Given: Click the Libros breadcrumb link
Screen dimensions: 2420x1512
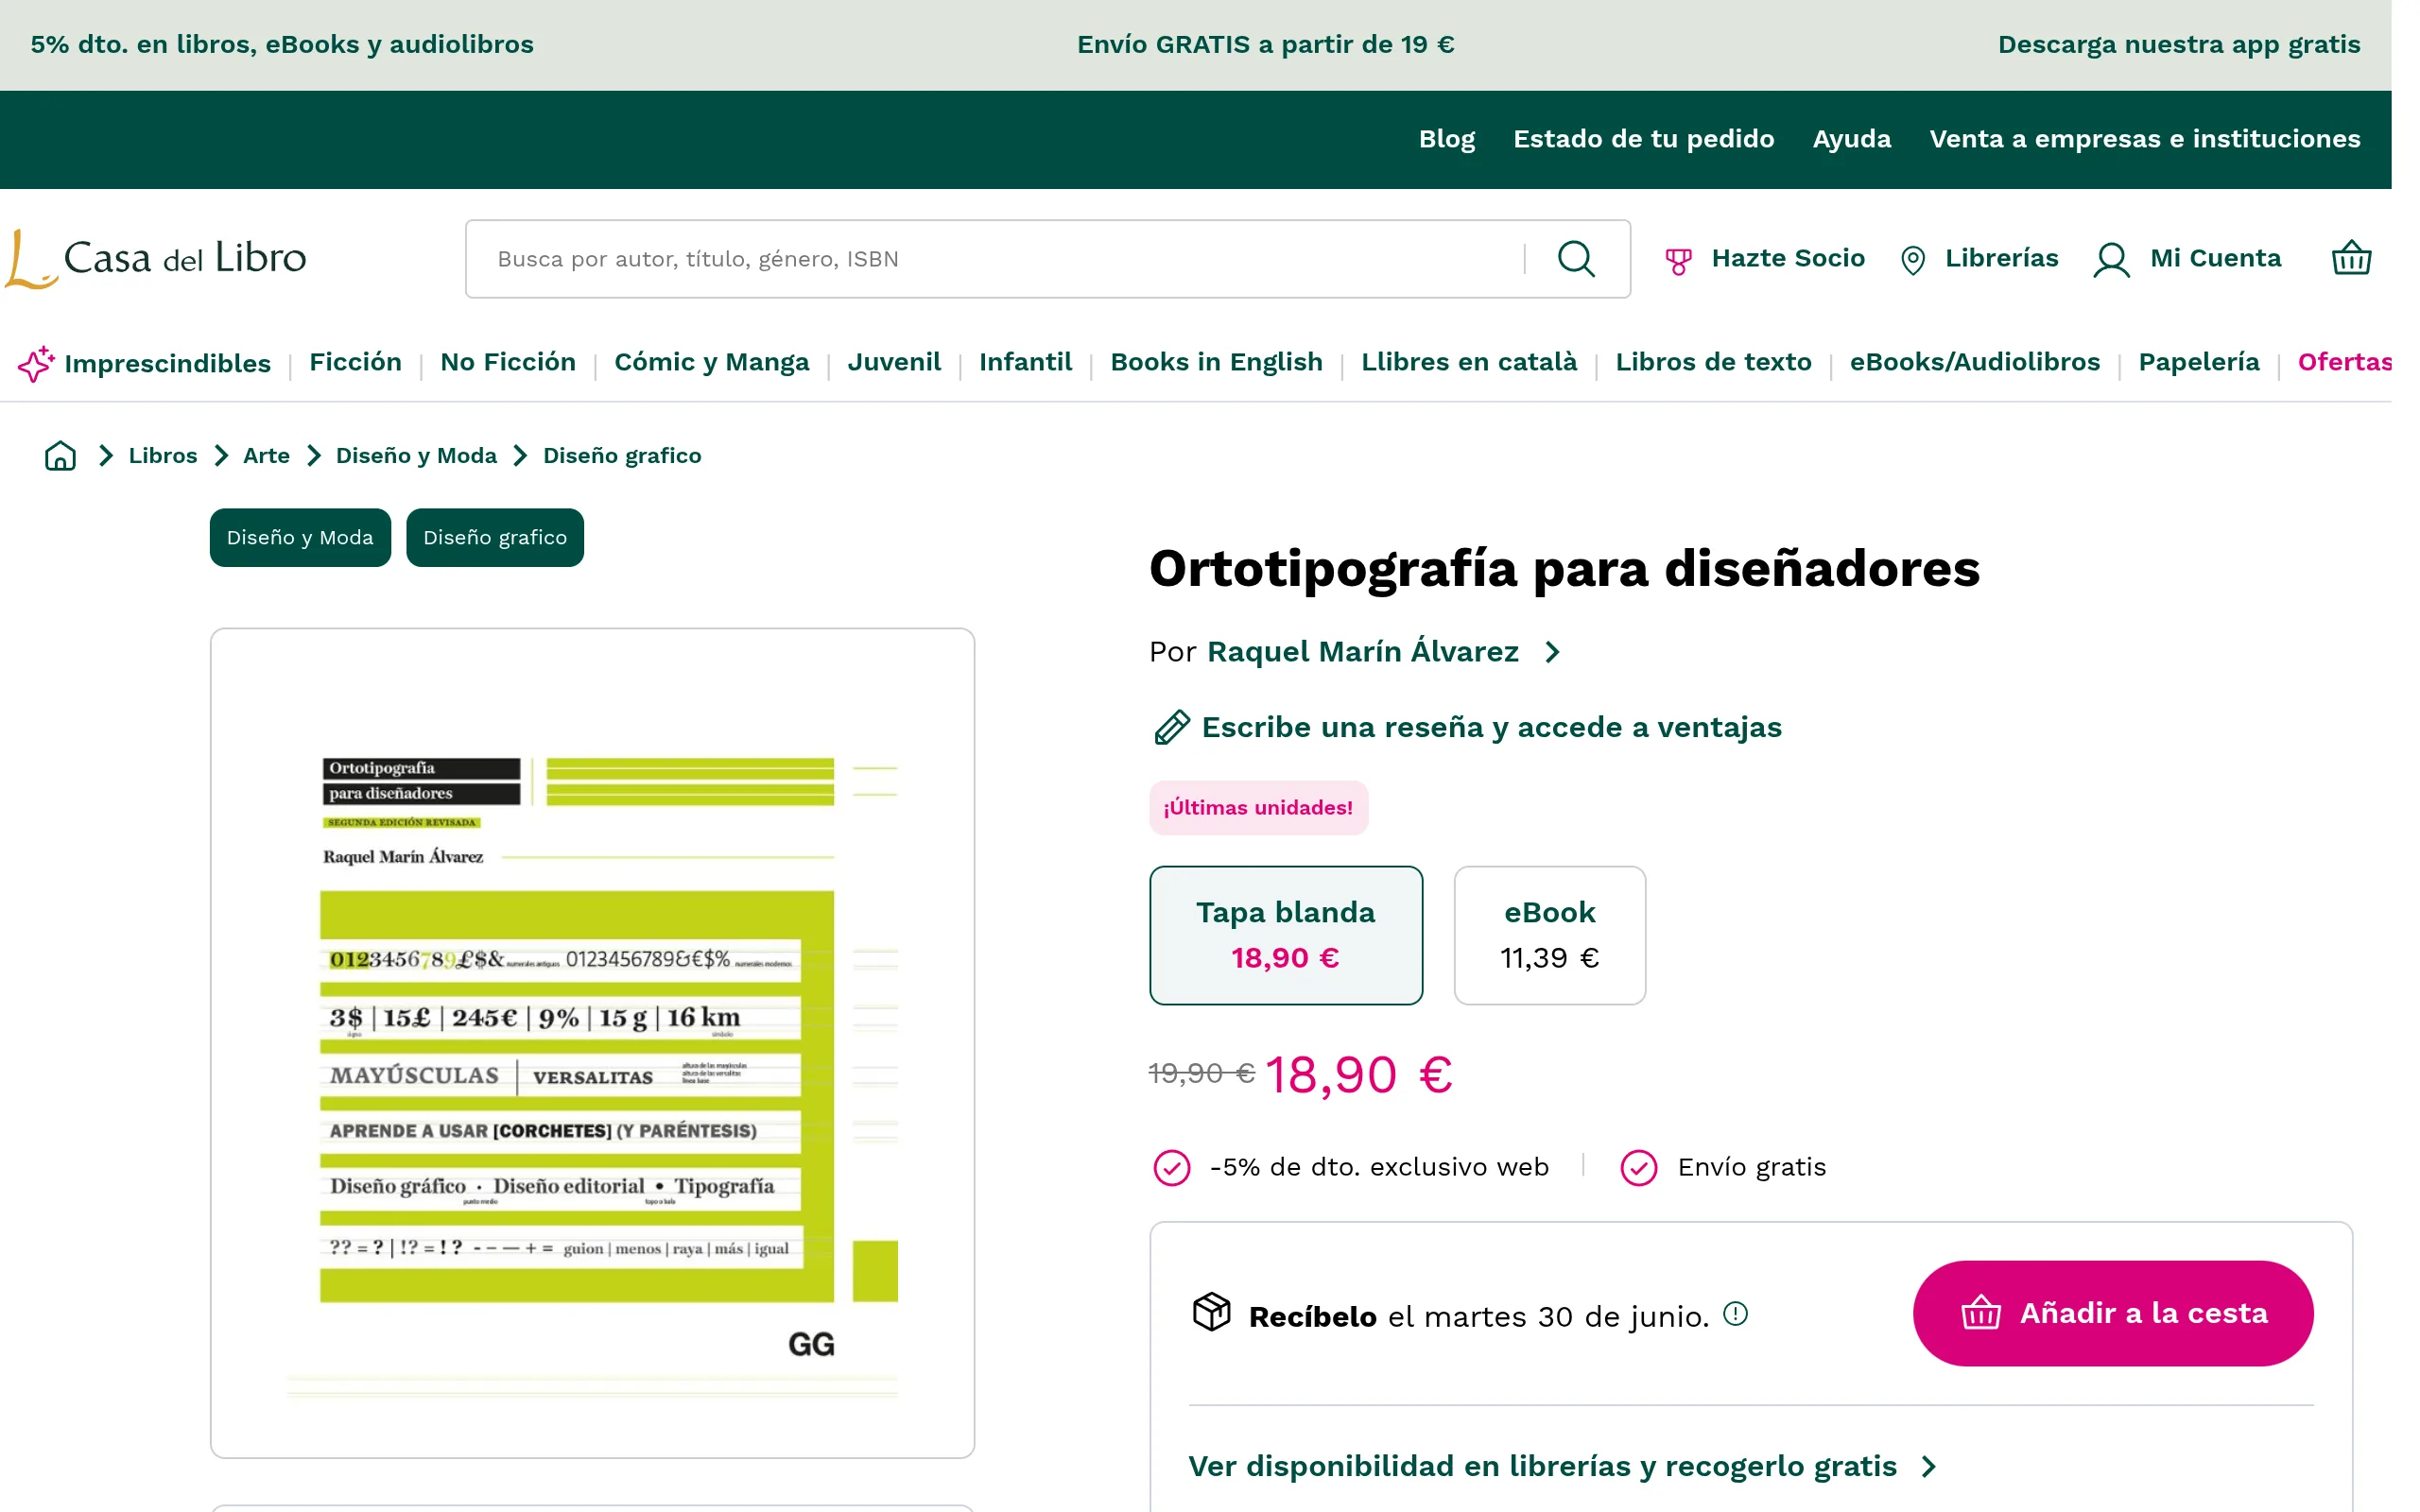Looking at the screenshot, I should [x=163, y=456].
